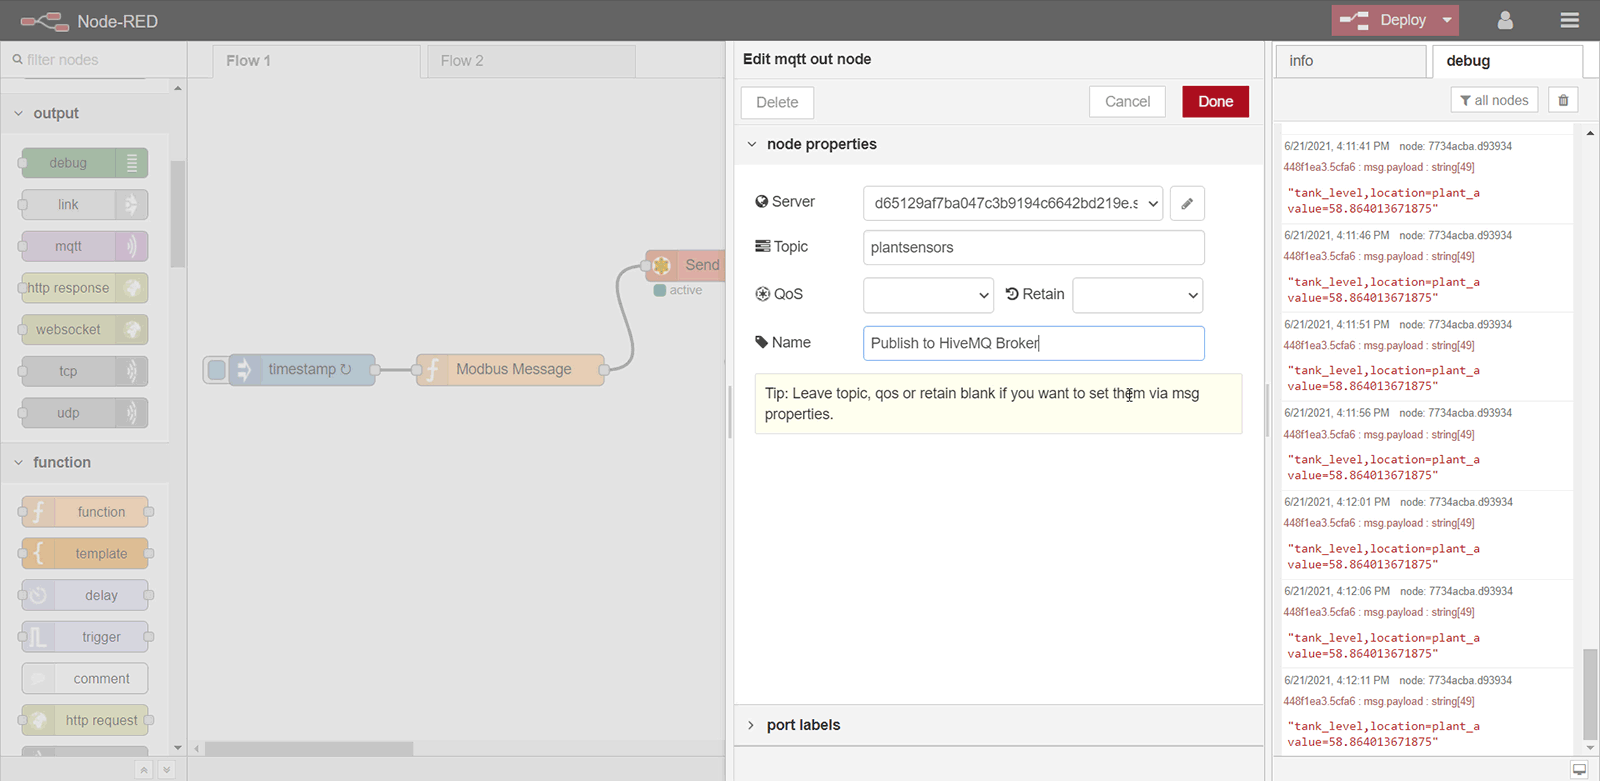Select the function palette node
The height and width of the screenshot is (781, 1600).
(x=84, y=512)
